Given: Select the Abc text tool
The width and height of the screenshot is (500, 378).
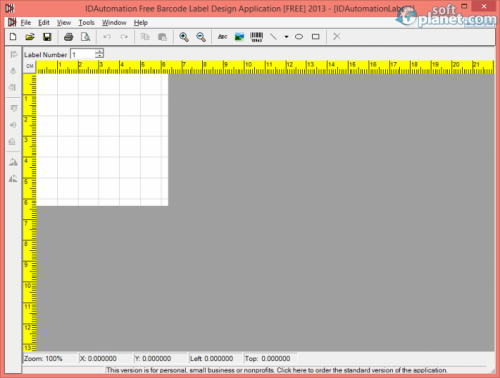Looking at the screenshot, I should tap(222, 37).
